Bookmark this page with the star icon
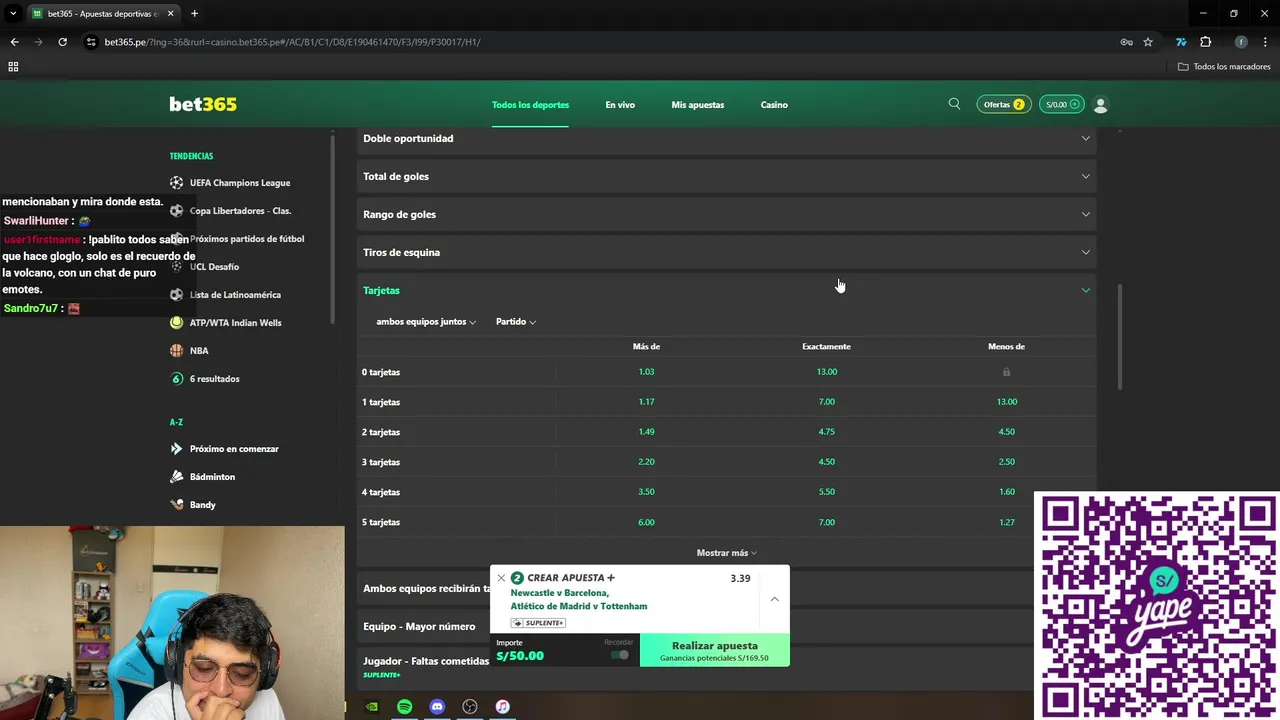Viewport: 1280px width, 720px height. (1148, 42)
